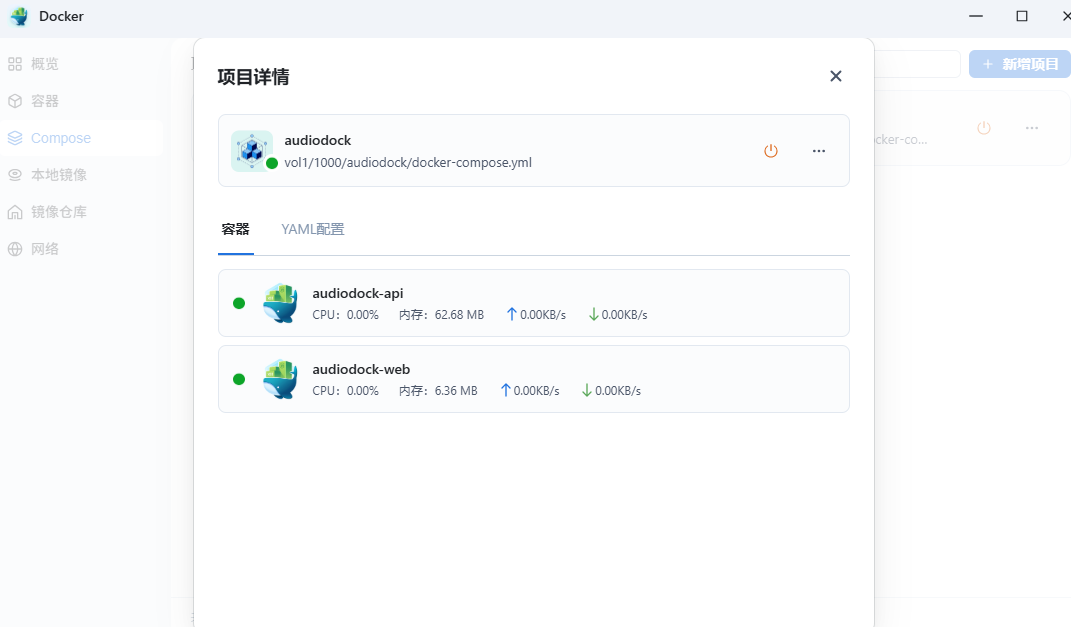Open the 概览 (Overview) section in sidebar
The height and width of the screenshot is (627, 1071).
(x=44, y=63)
